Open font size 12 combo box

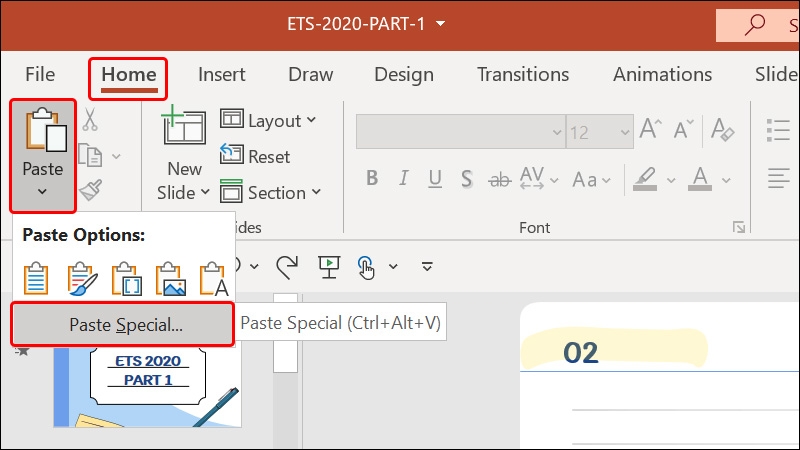coord(600,132)
